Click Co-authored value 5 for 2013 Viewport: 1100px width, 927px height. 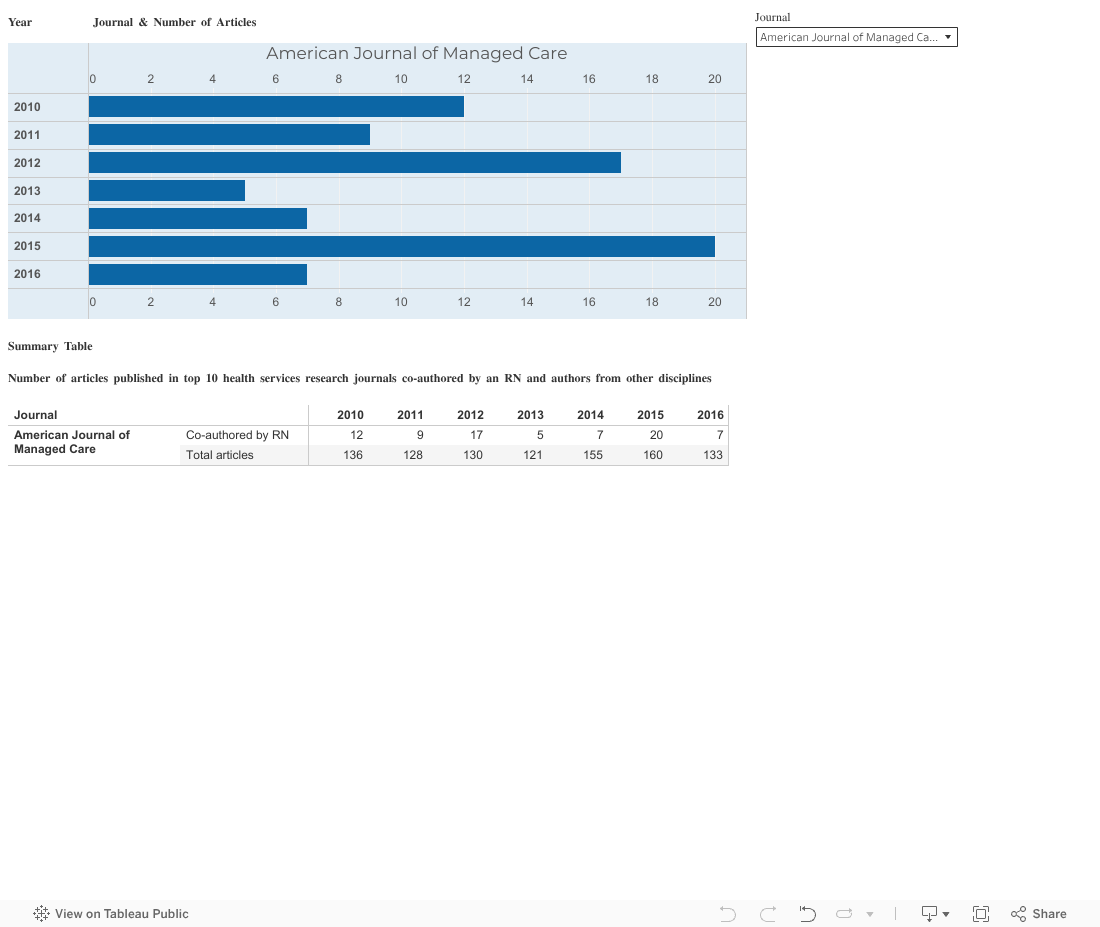click(x=540, y=435)
